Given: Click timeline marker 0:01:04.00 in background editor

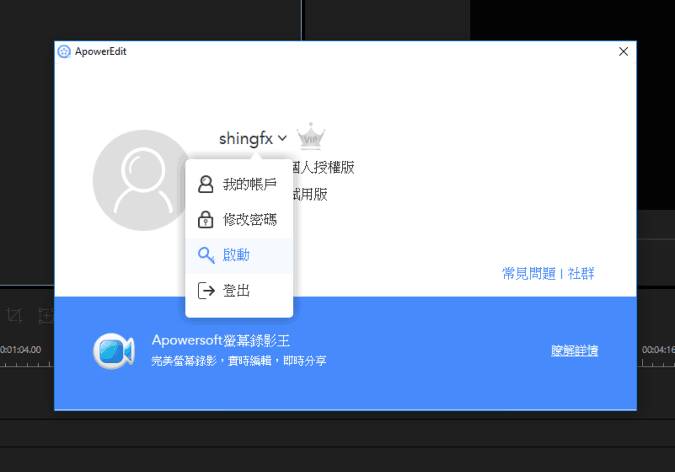Looking at the screenshot, I should click(x=21, y=350).
